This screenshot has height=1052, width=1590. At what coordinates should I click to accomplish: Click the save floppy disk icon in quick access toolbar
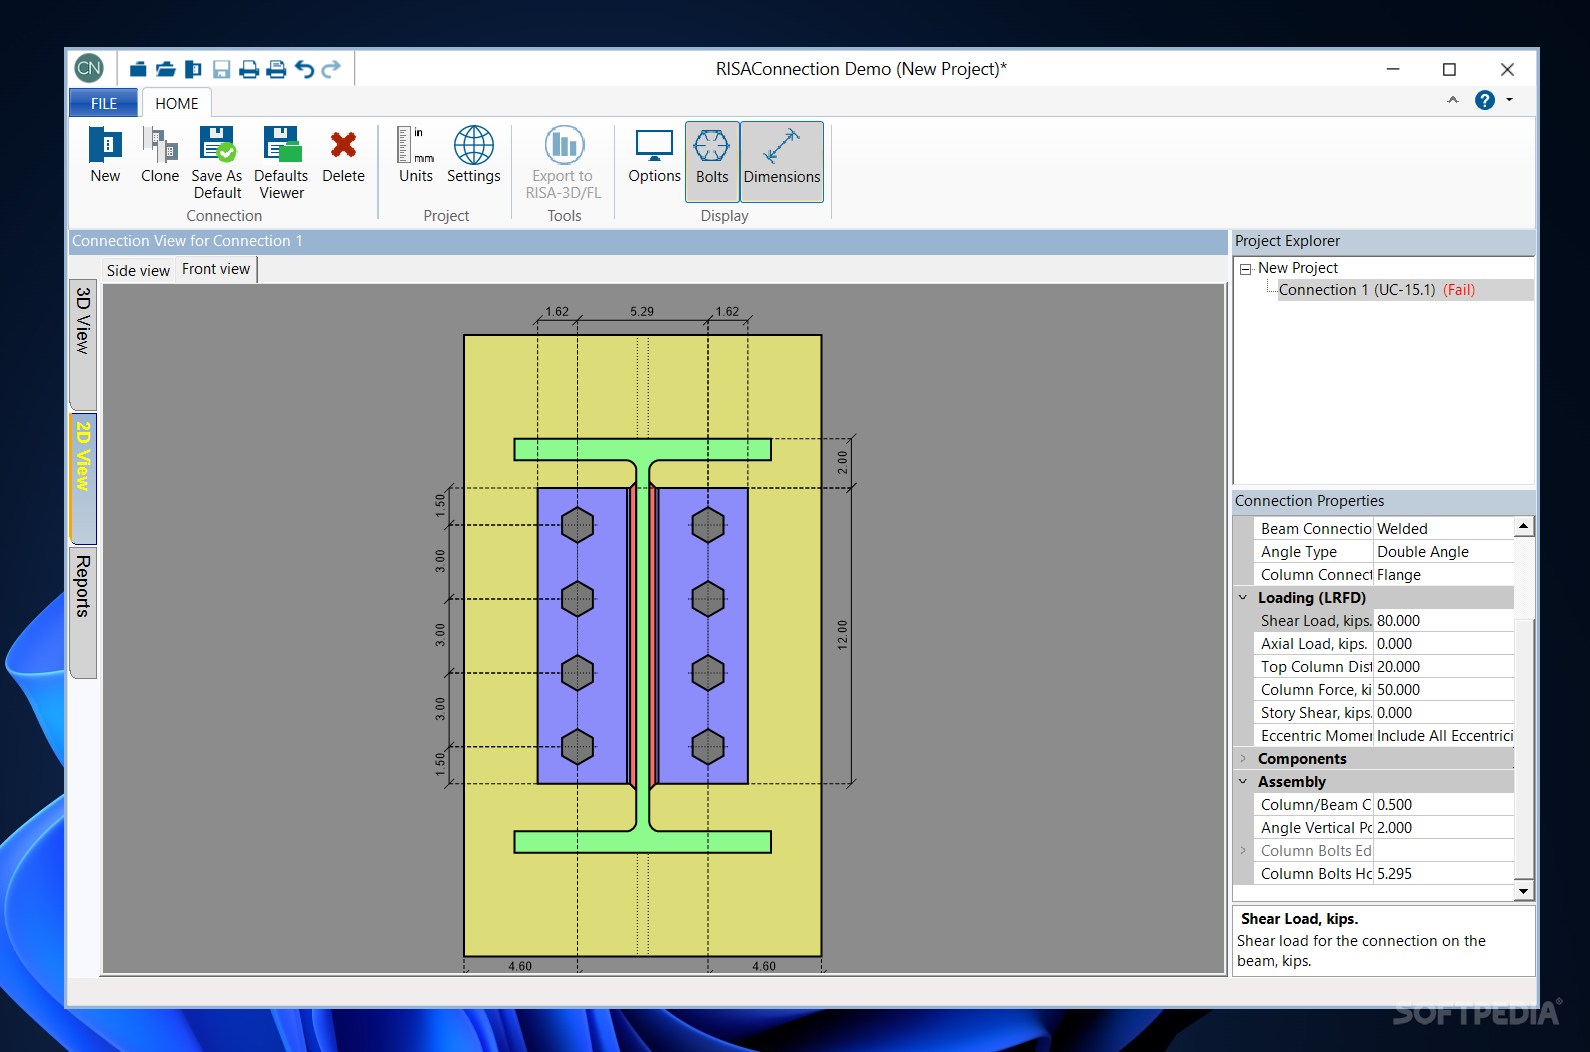tap(222, 69)
